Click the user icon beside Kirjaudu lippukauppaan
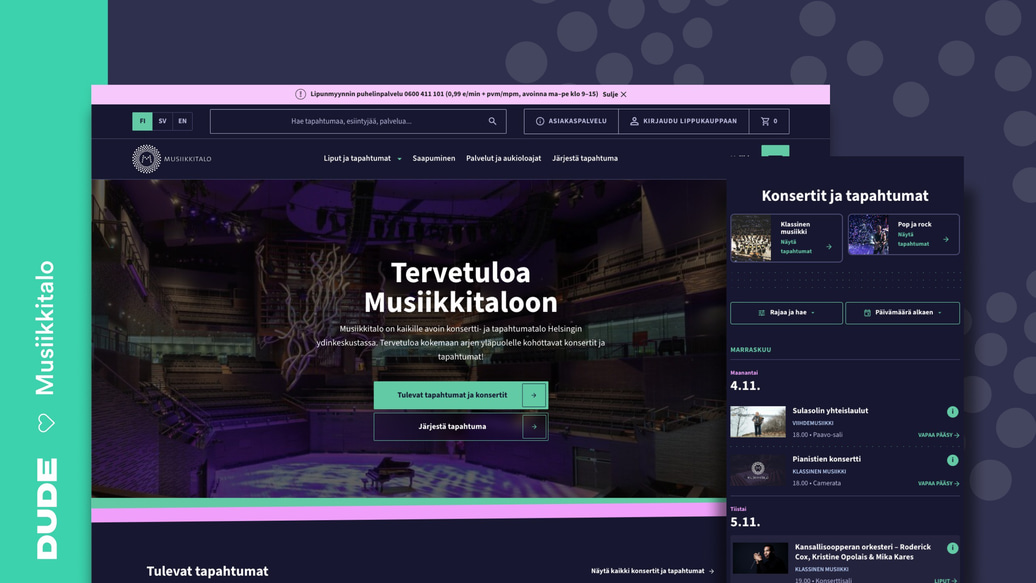This screenshot has width=1036, height=583. 634,122
